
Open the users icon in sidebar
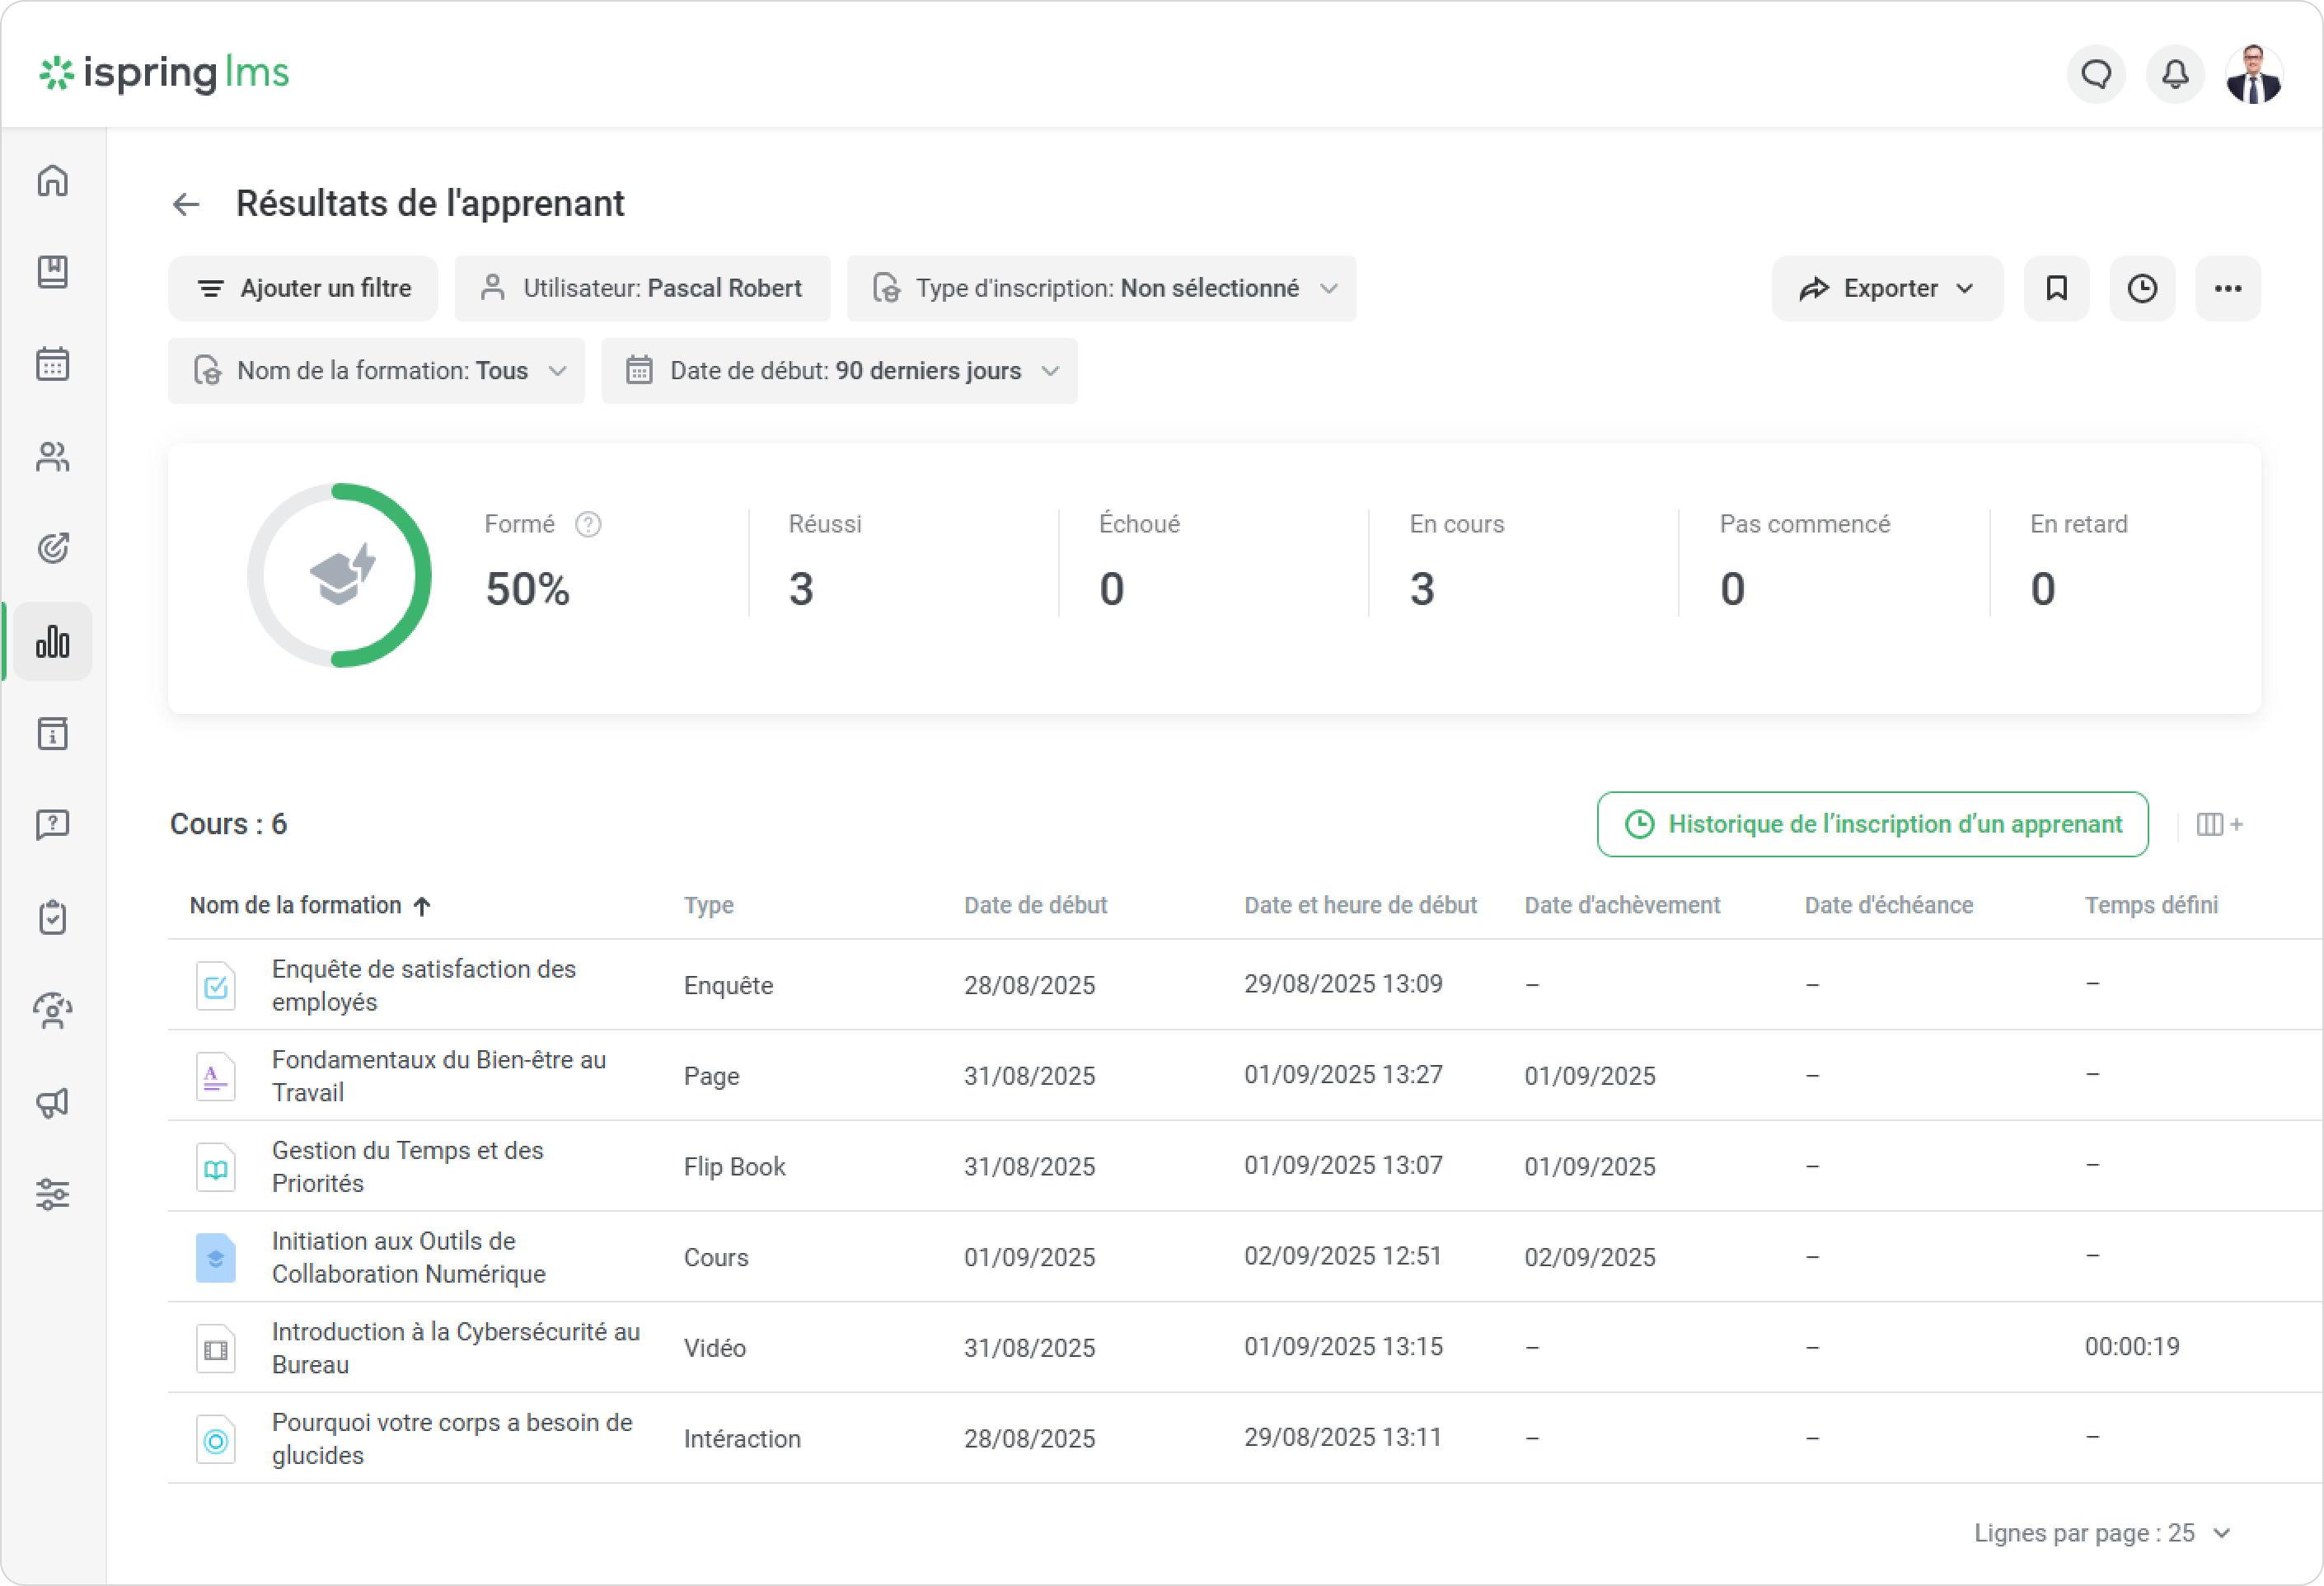point(52,457)
